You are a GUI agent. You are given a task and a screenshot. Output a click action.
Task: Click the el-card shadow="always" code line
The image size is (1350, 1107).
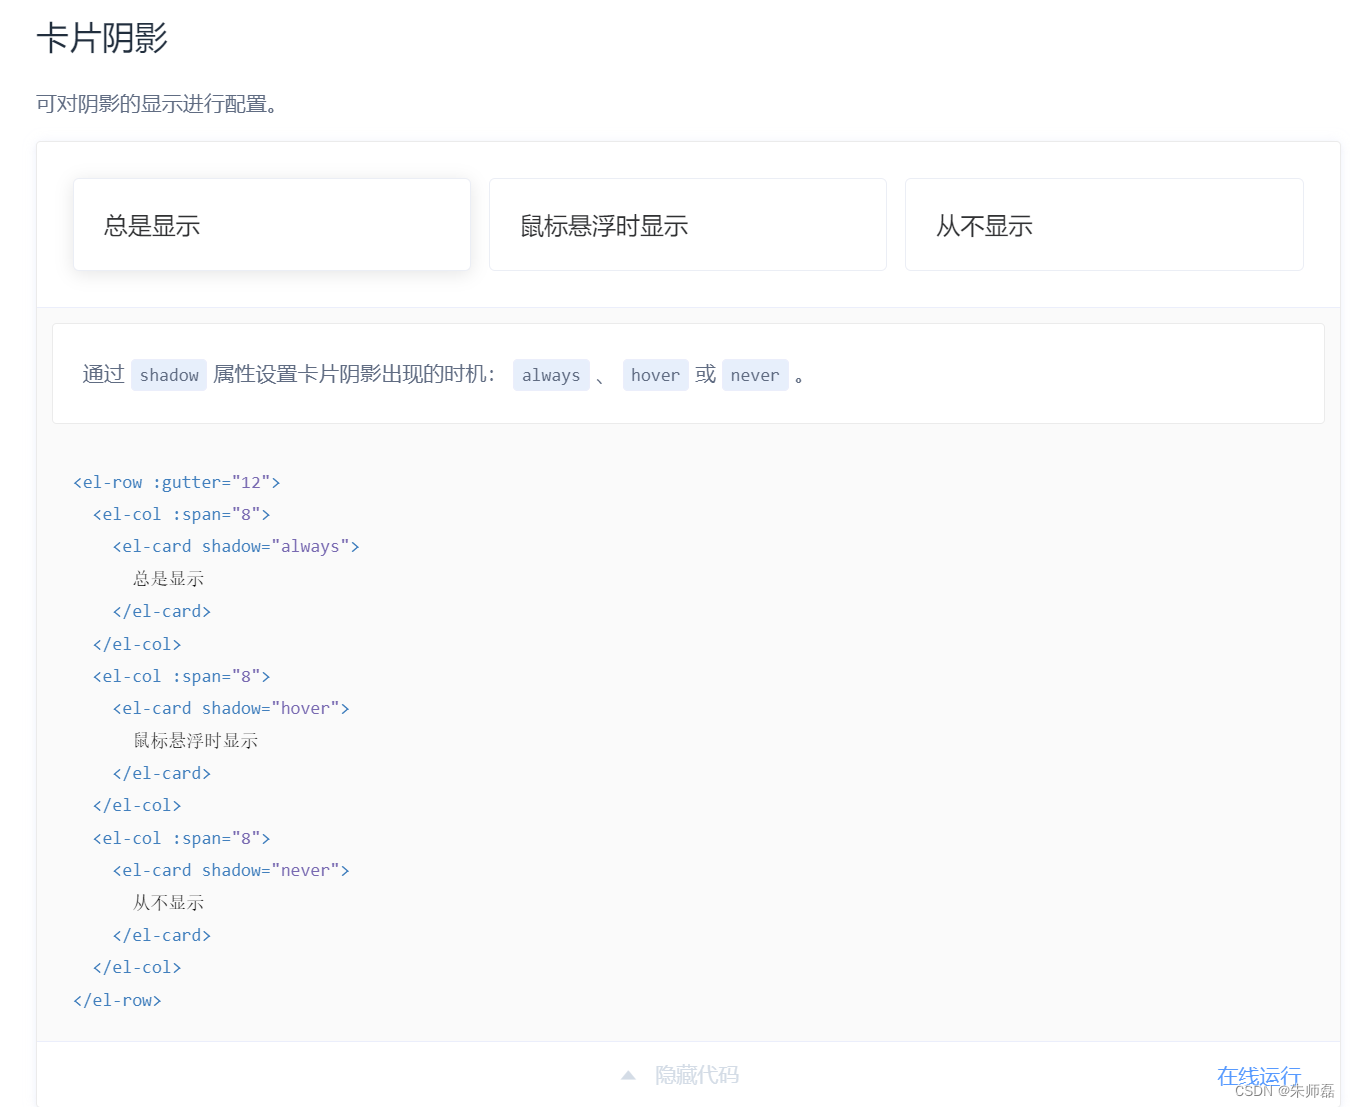235,545
